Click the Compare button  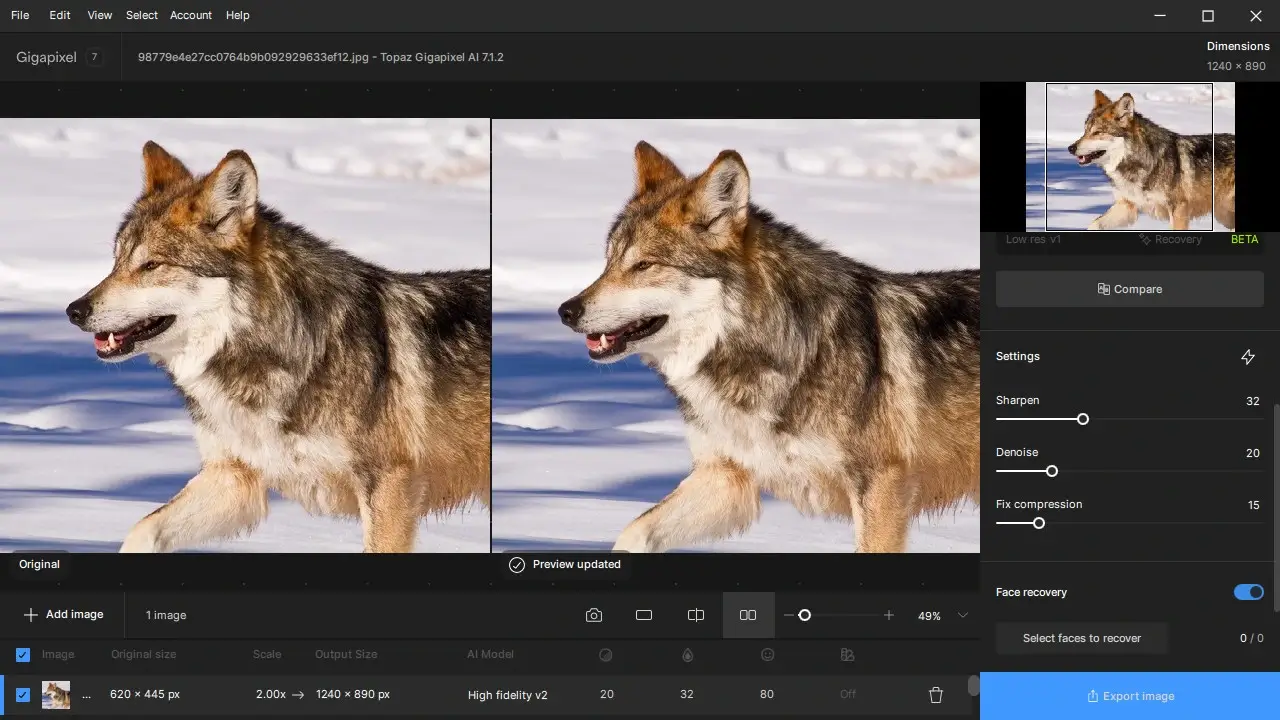click(x=1130, y=289)
